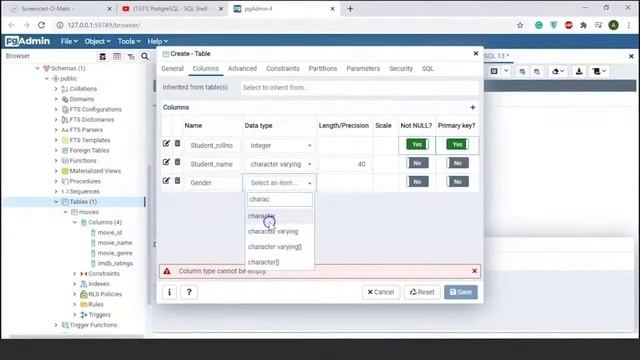Choose 'character' from the type list

click(x=280, y=216)
